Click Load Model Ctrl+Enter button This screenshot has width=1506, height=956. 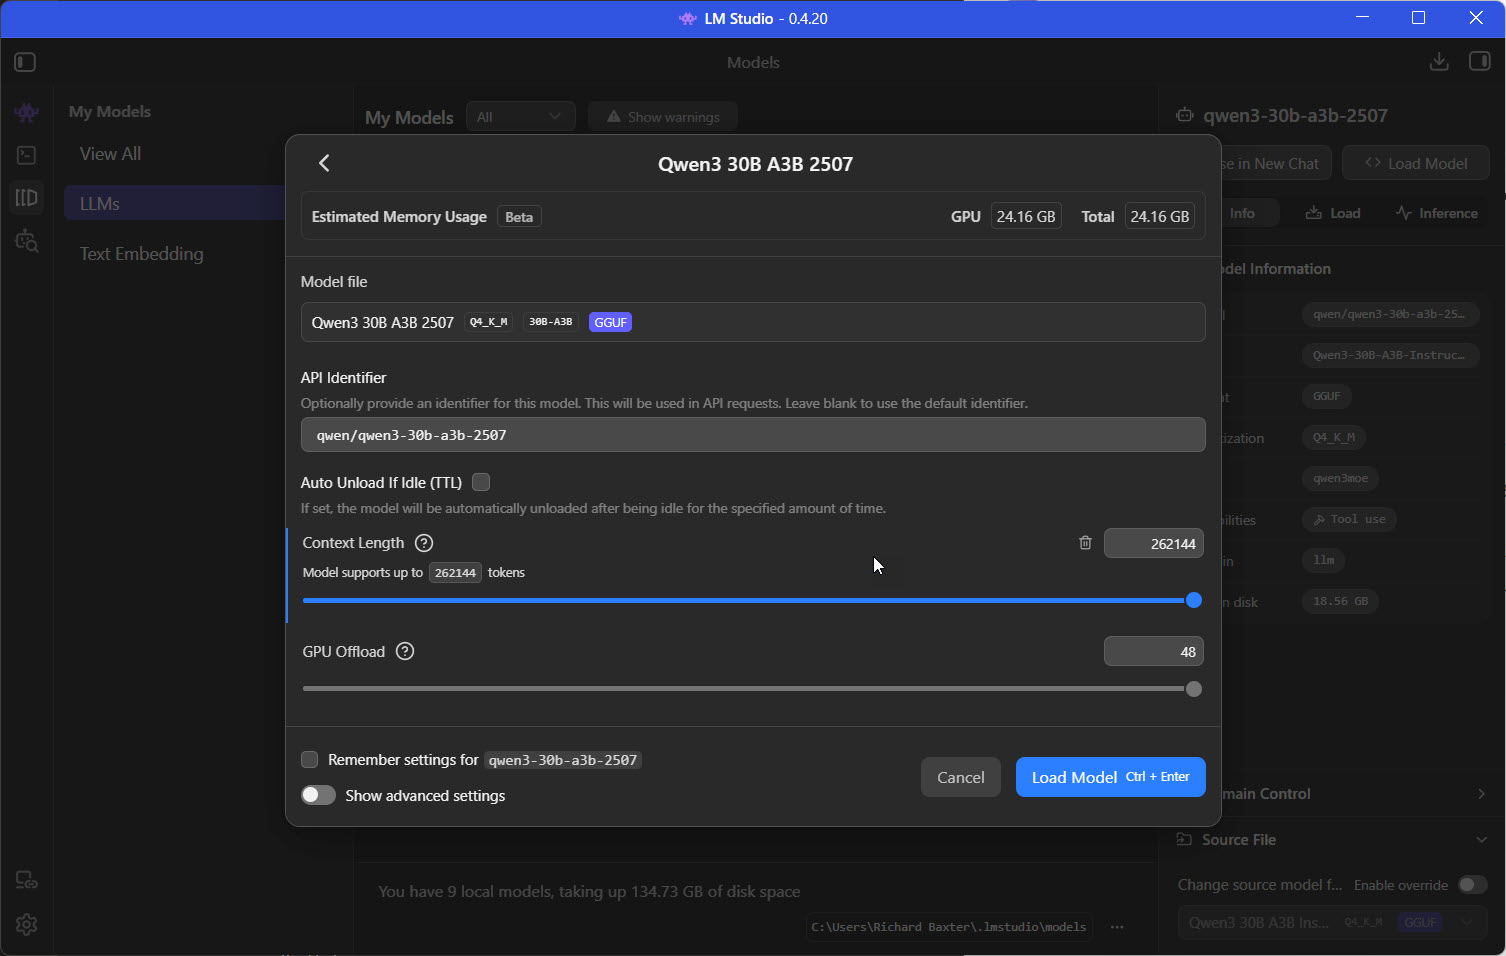(1110, 777)
